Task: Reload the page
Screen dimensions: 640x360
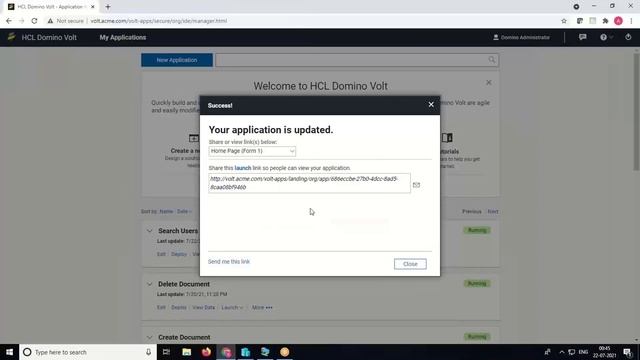Action: [34, 21]
